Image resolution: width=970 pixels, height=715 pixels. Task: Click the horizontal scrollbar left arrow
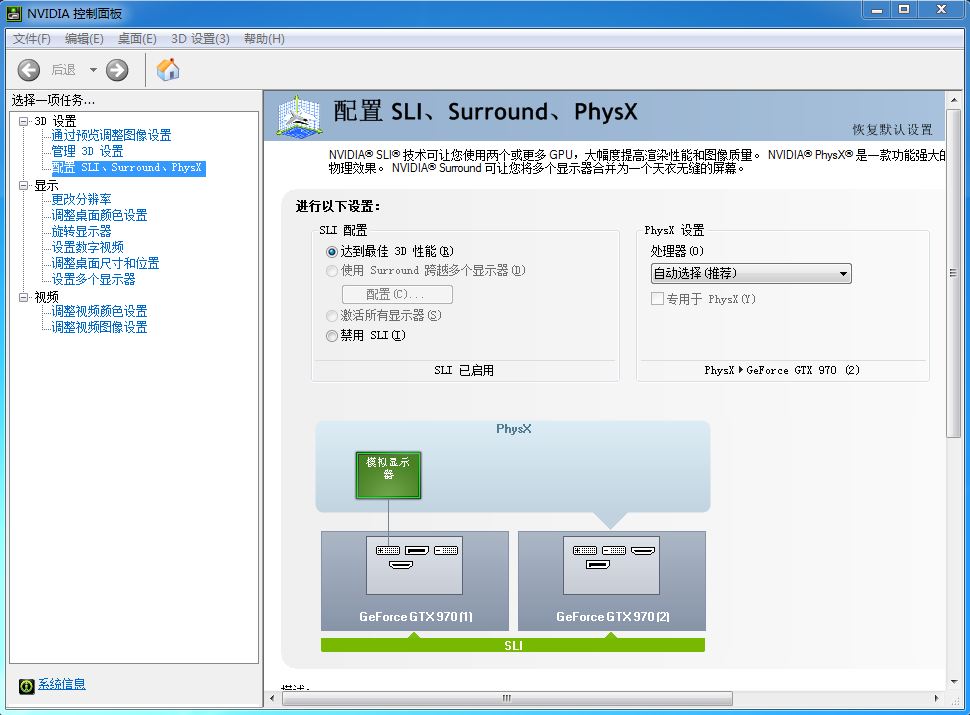273,698
